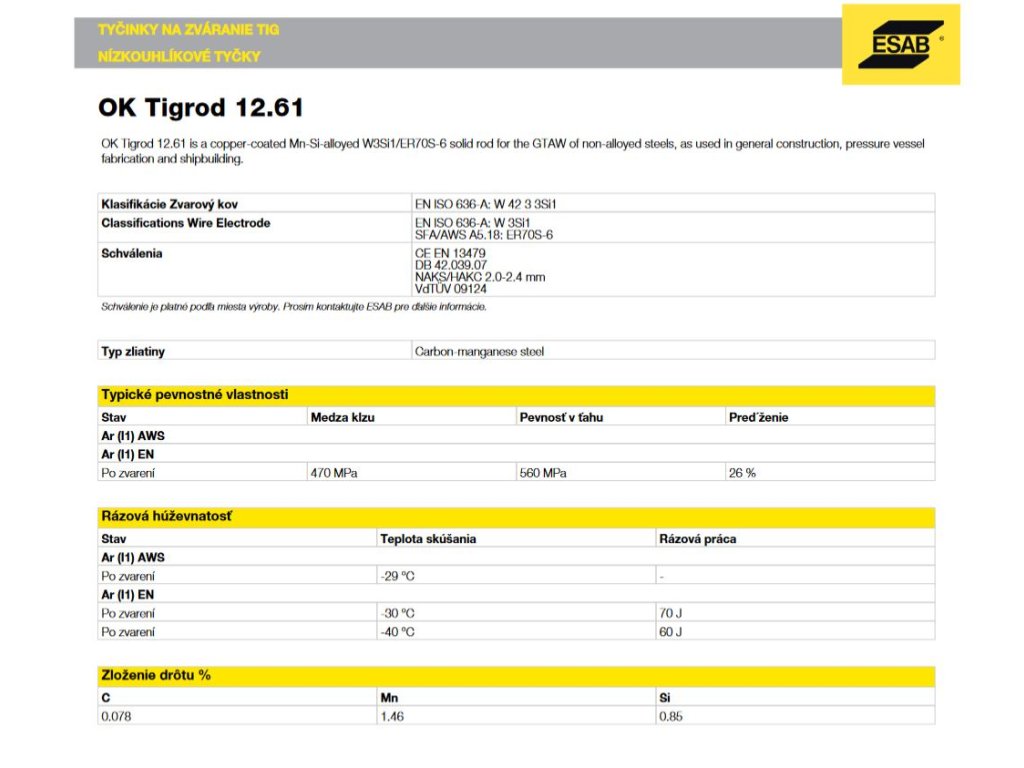
Task: Click approval 'DB 42.039.07'
Action: pos(451,265)
